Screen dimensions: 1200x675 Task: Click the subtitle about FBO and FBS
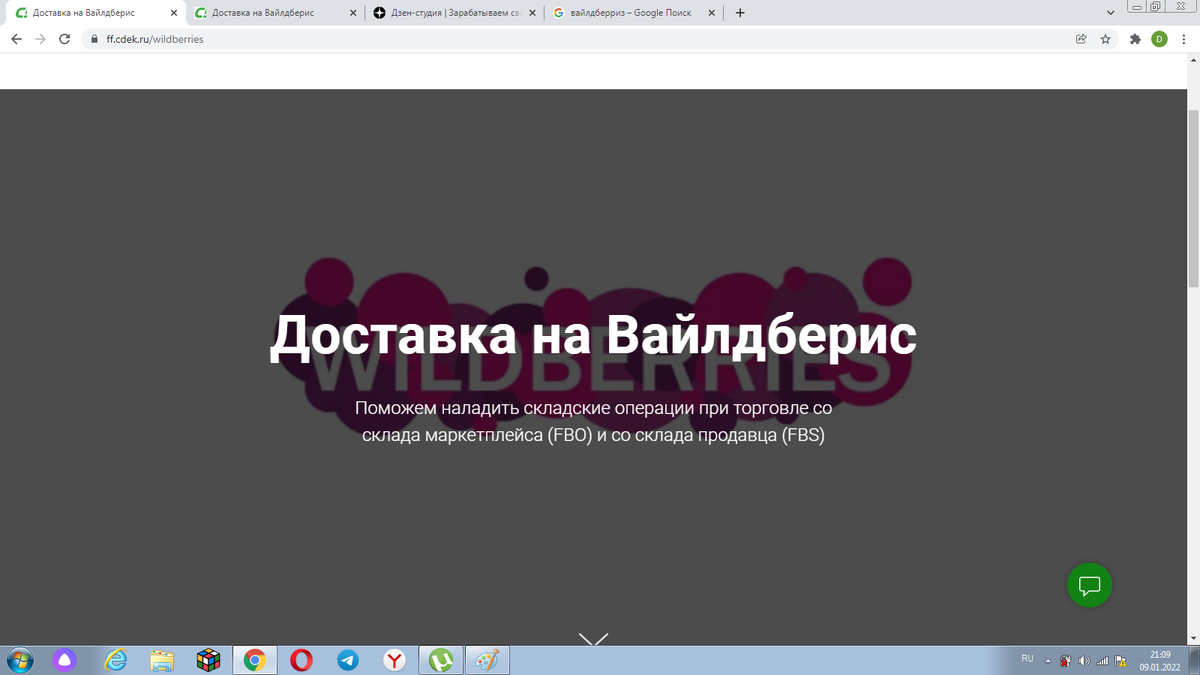pyautogui.click(x=593, y=422)
